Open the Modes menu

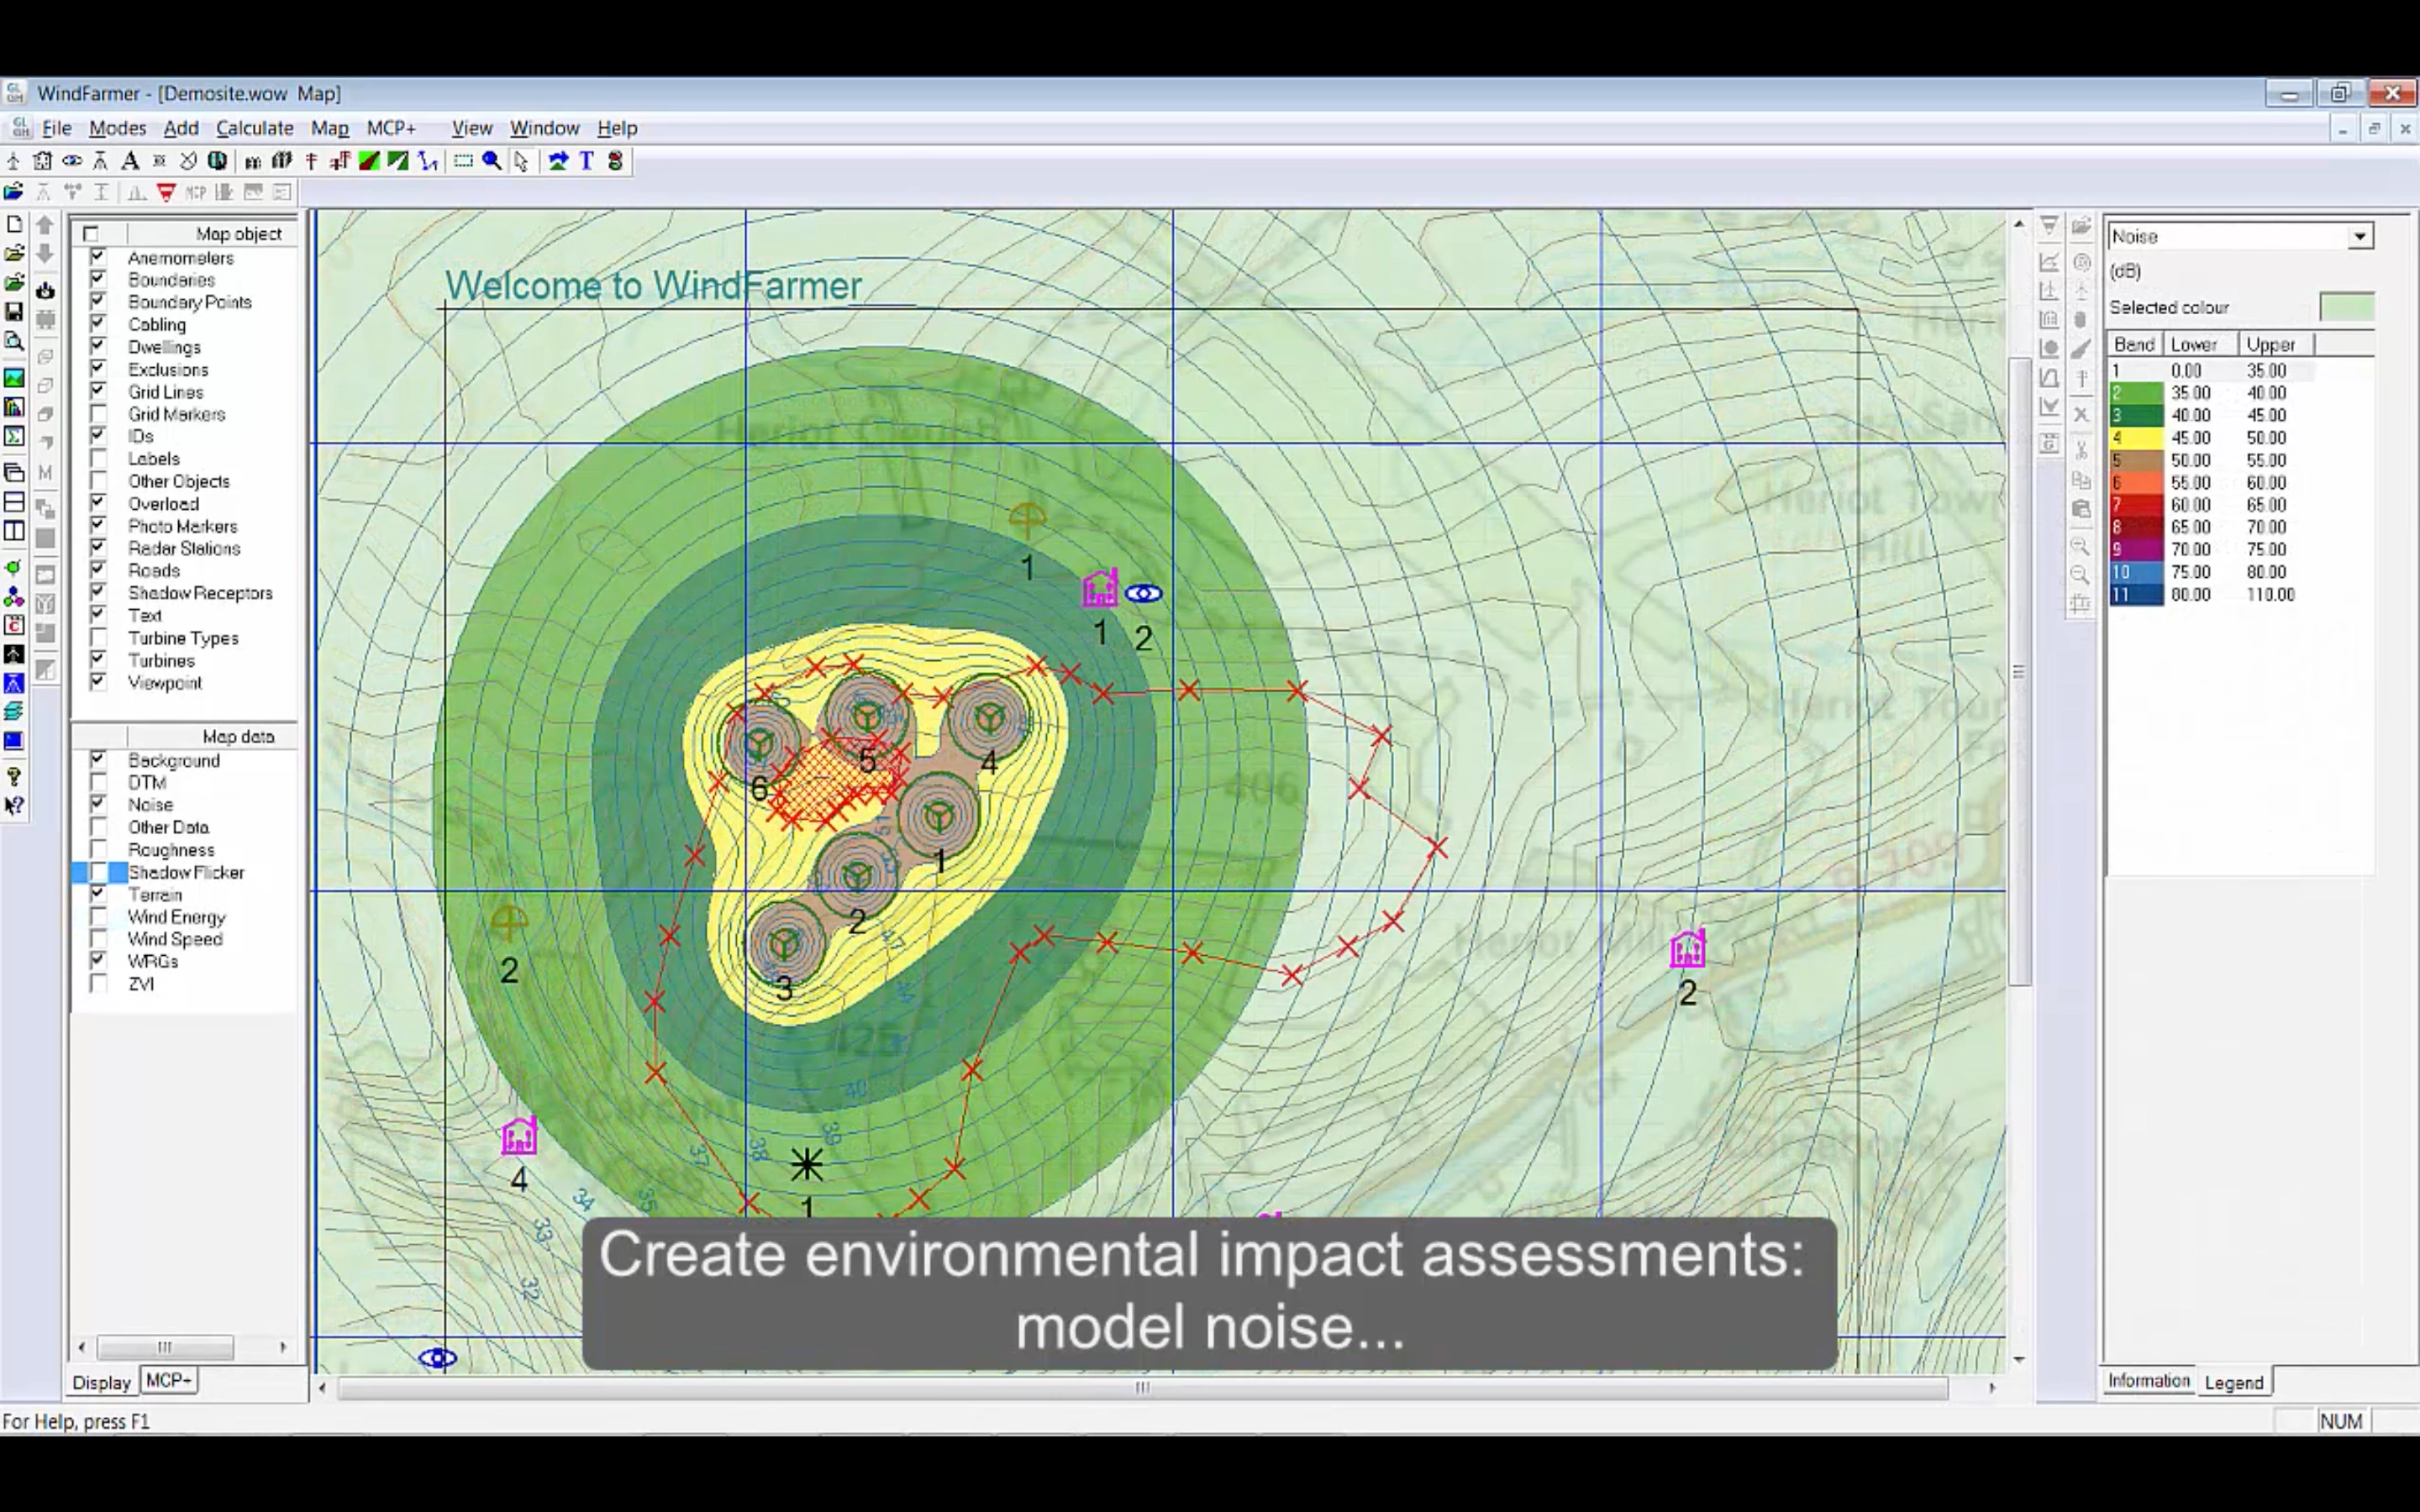click(117, 128)
